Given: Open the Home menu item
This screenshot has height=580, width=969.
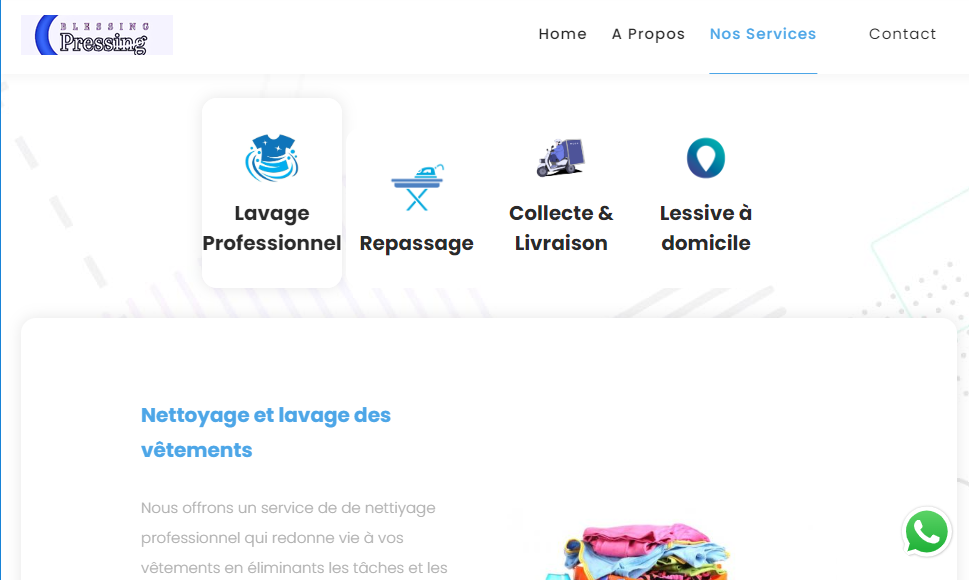Looking at the screenshot, I should coord(562,34).
